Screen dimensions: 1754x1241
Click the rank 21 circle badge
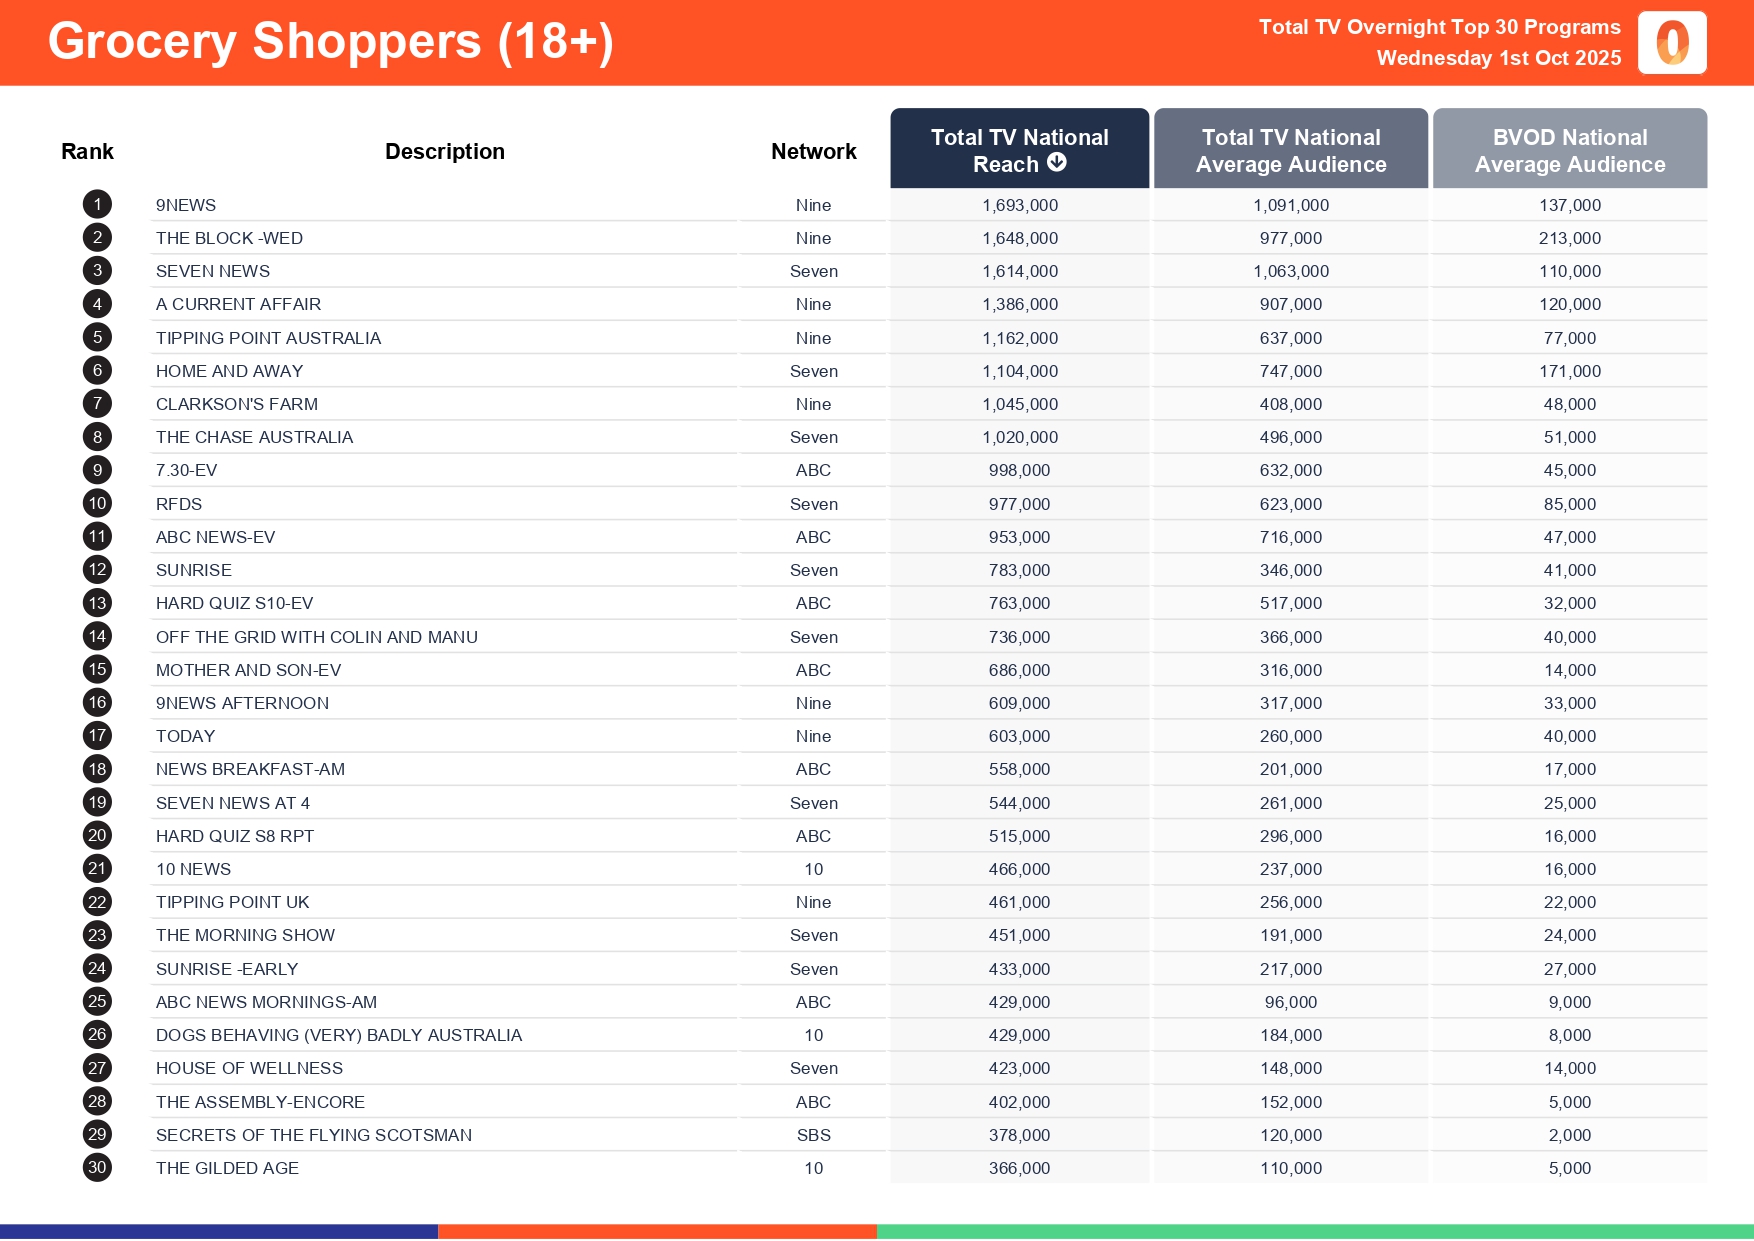coord(97,869)
